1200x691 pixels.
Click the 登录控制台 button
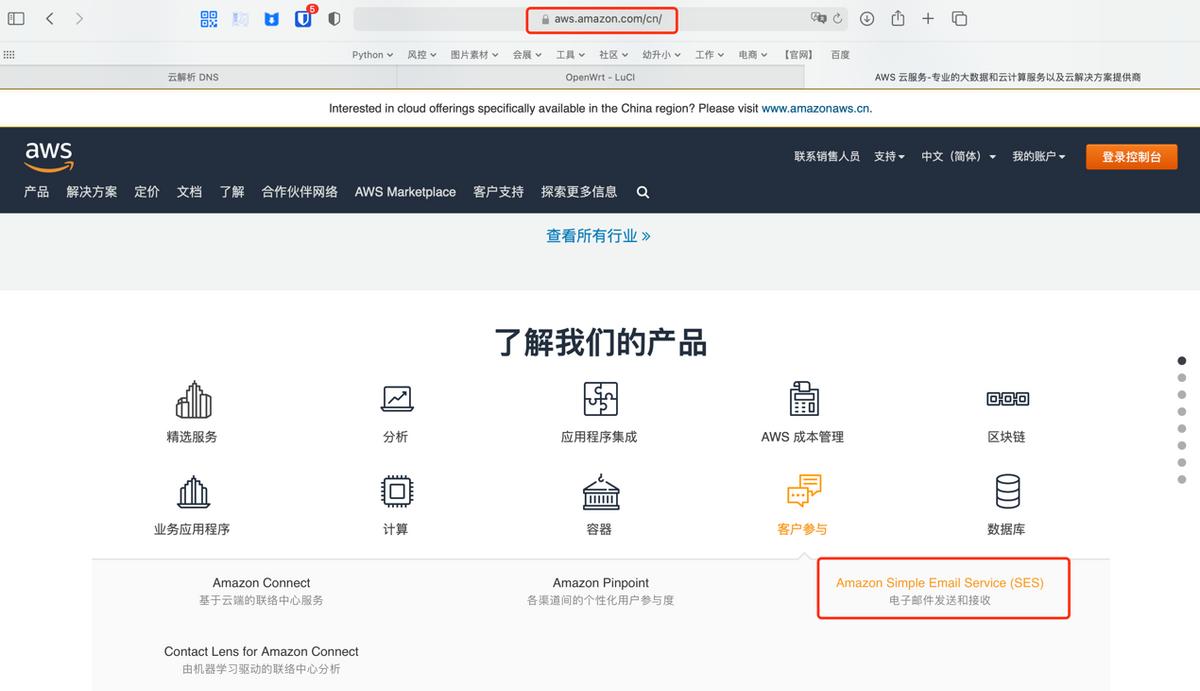(1131, 157)
